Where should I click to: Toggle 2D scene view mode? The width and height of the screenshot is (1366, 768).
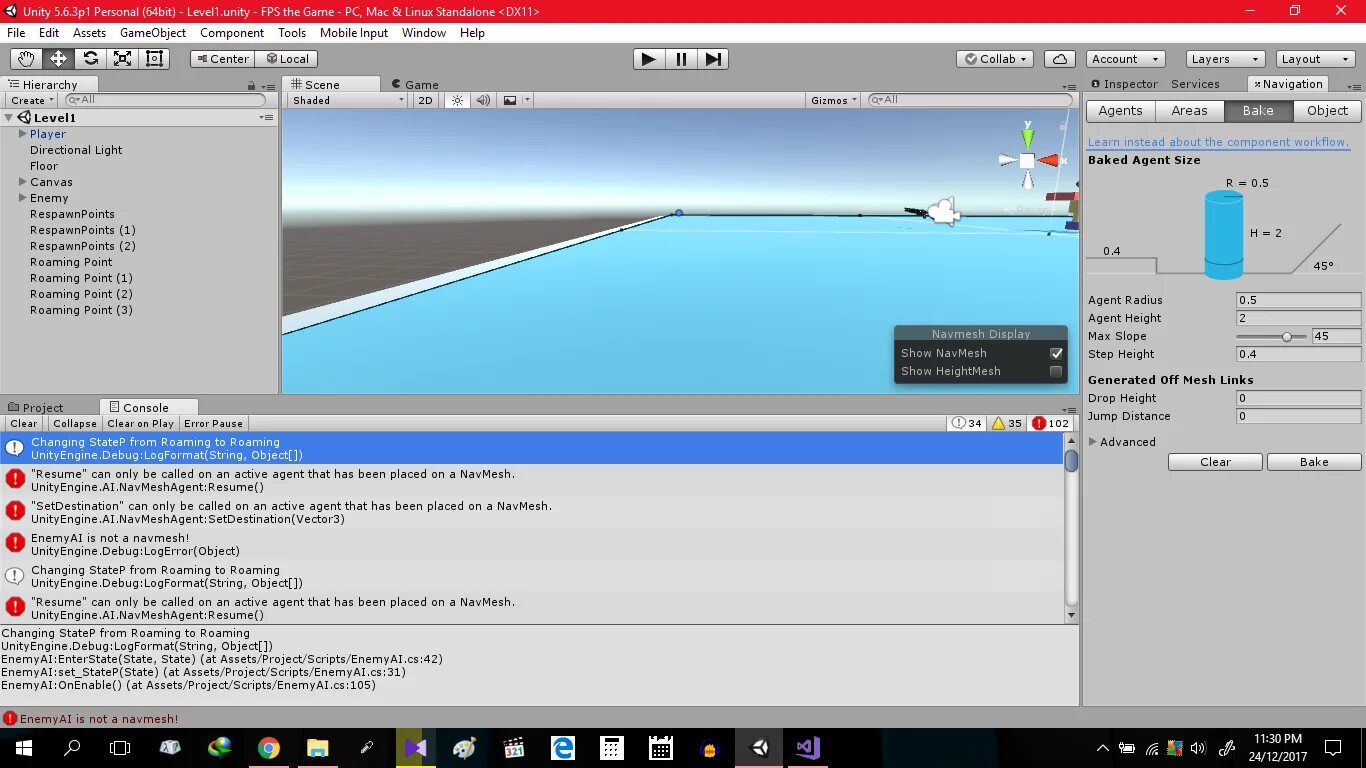pos(425,100)
